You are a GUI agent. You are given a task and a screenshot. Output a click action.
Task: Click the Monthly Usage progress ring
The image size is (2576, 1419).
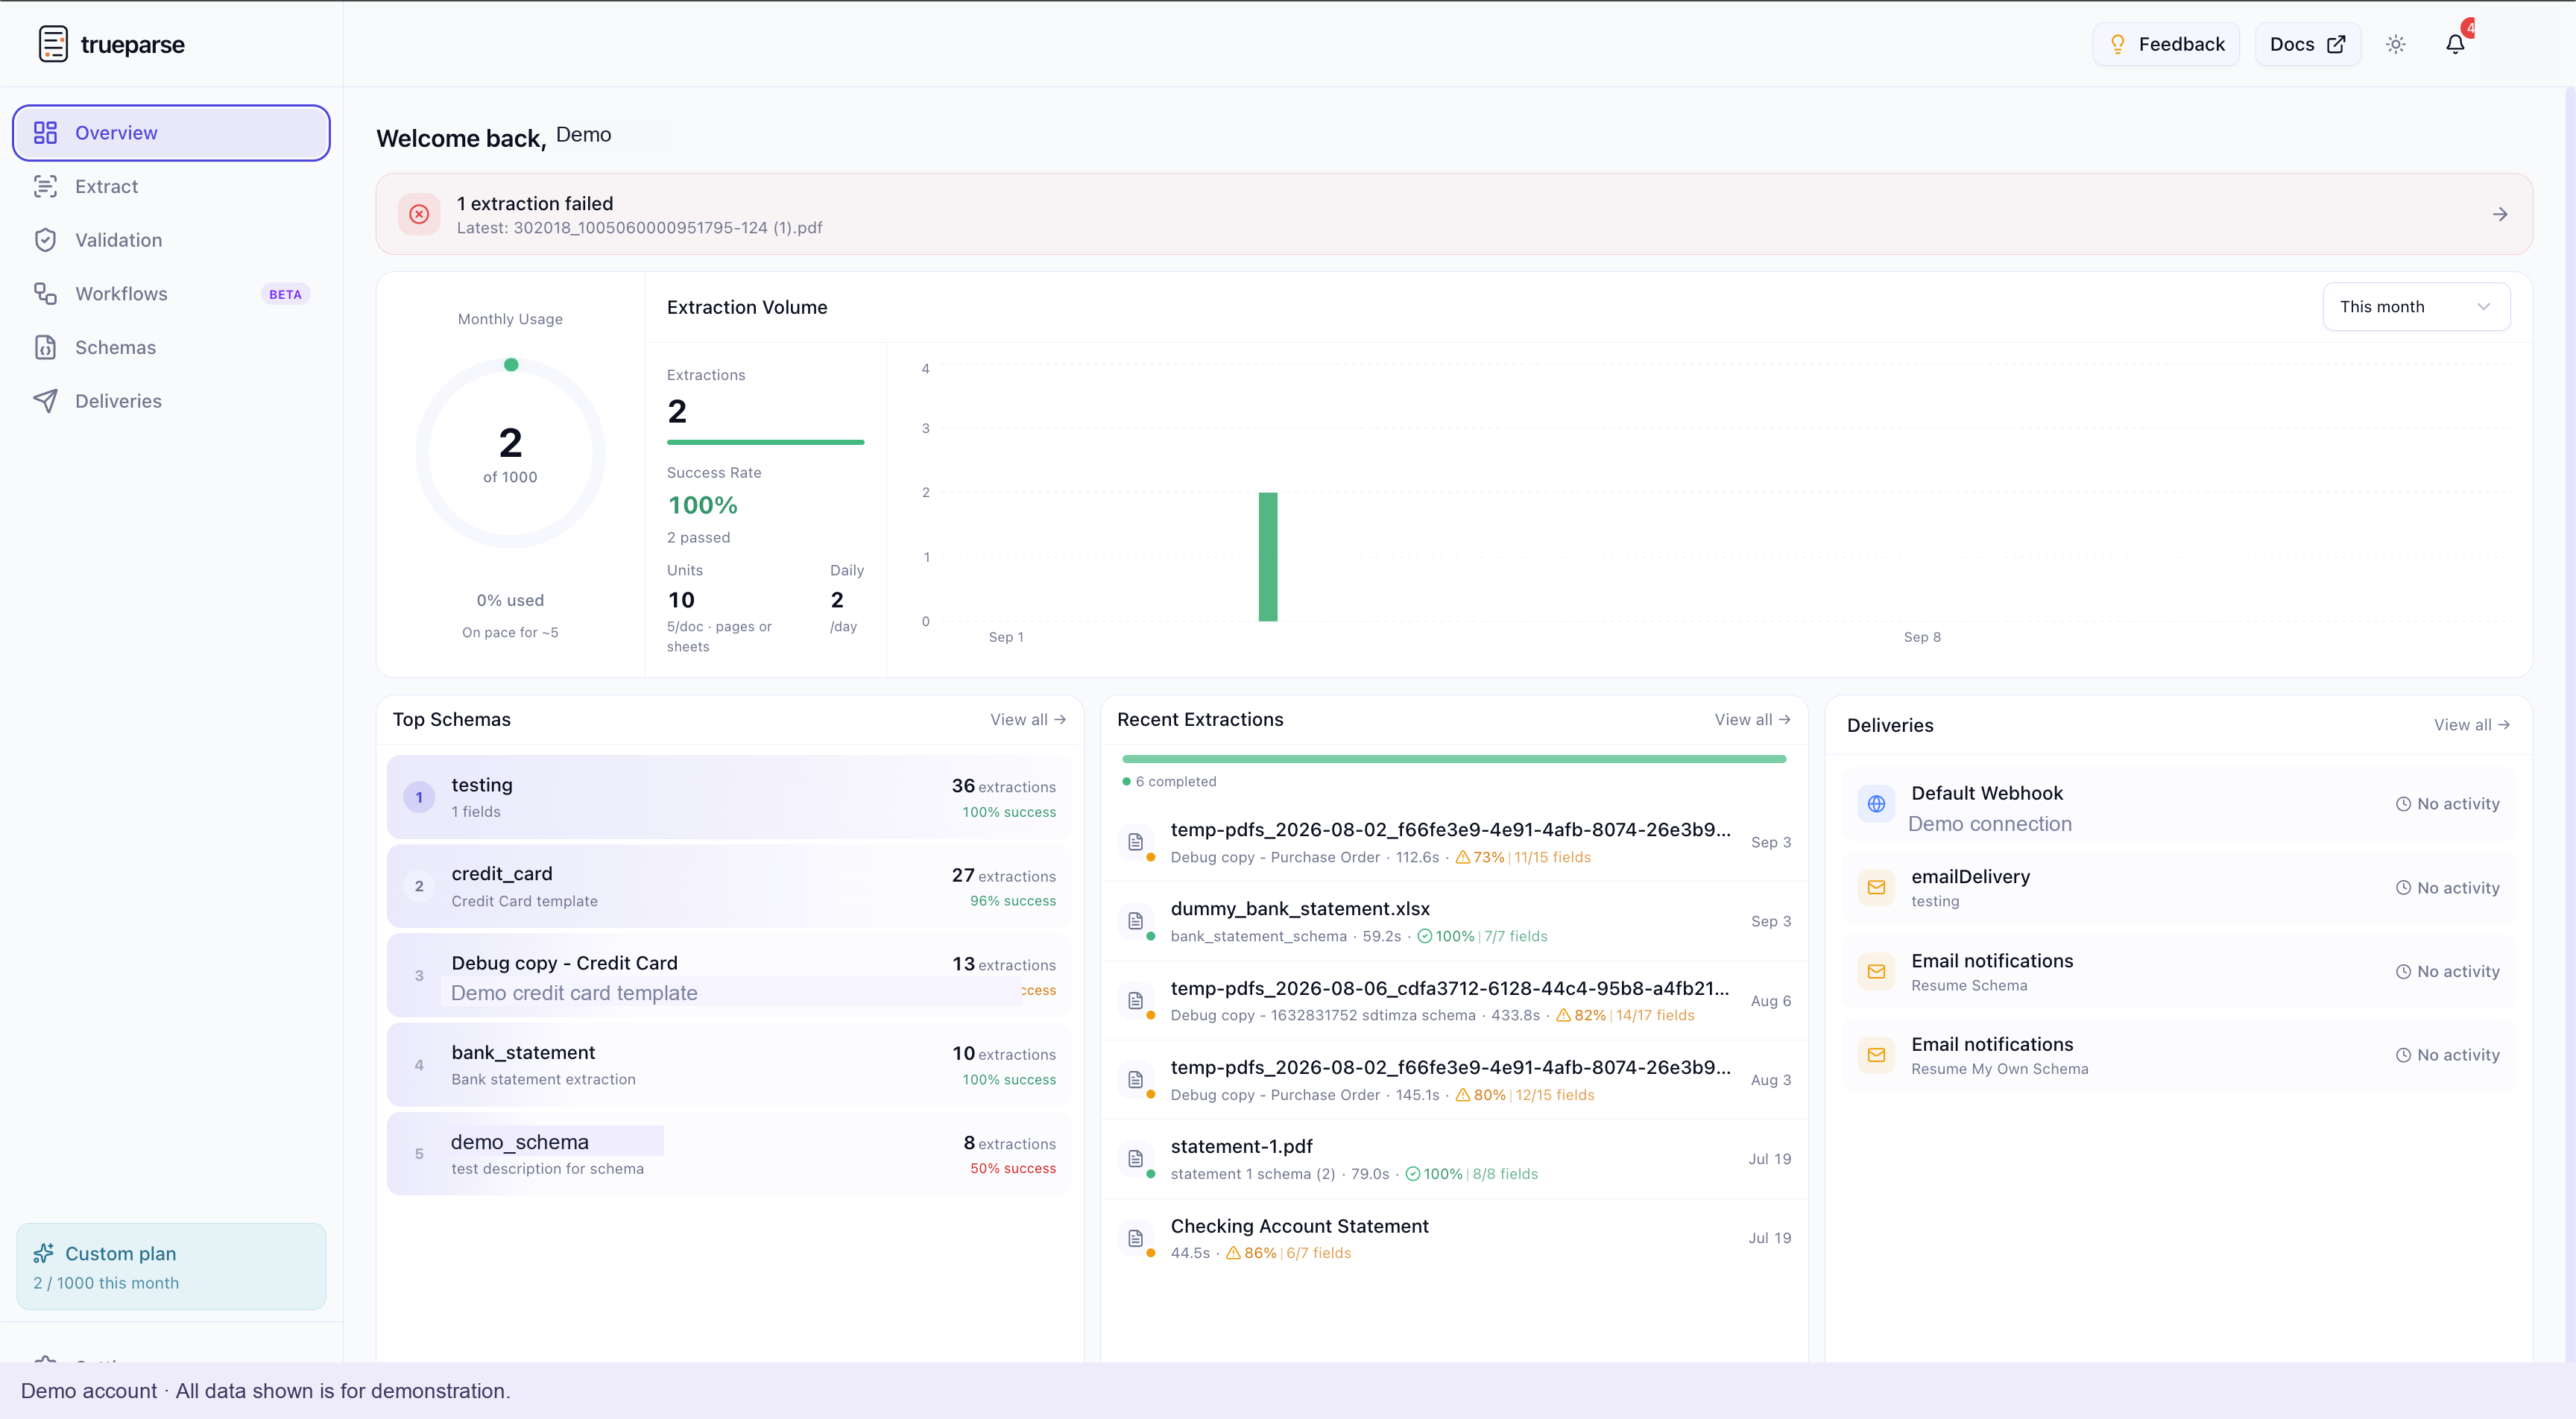point(511,454)
